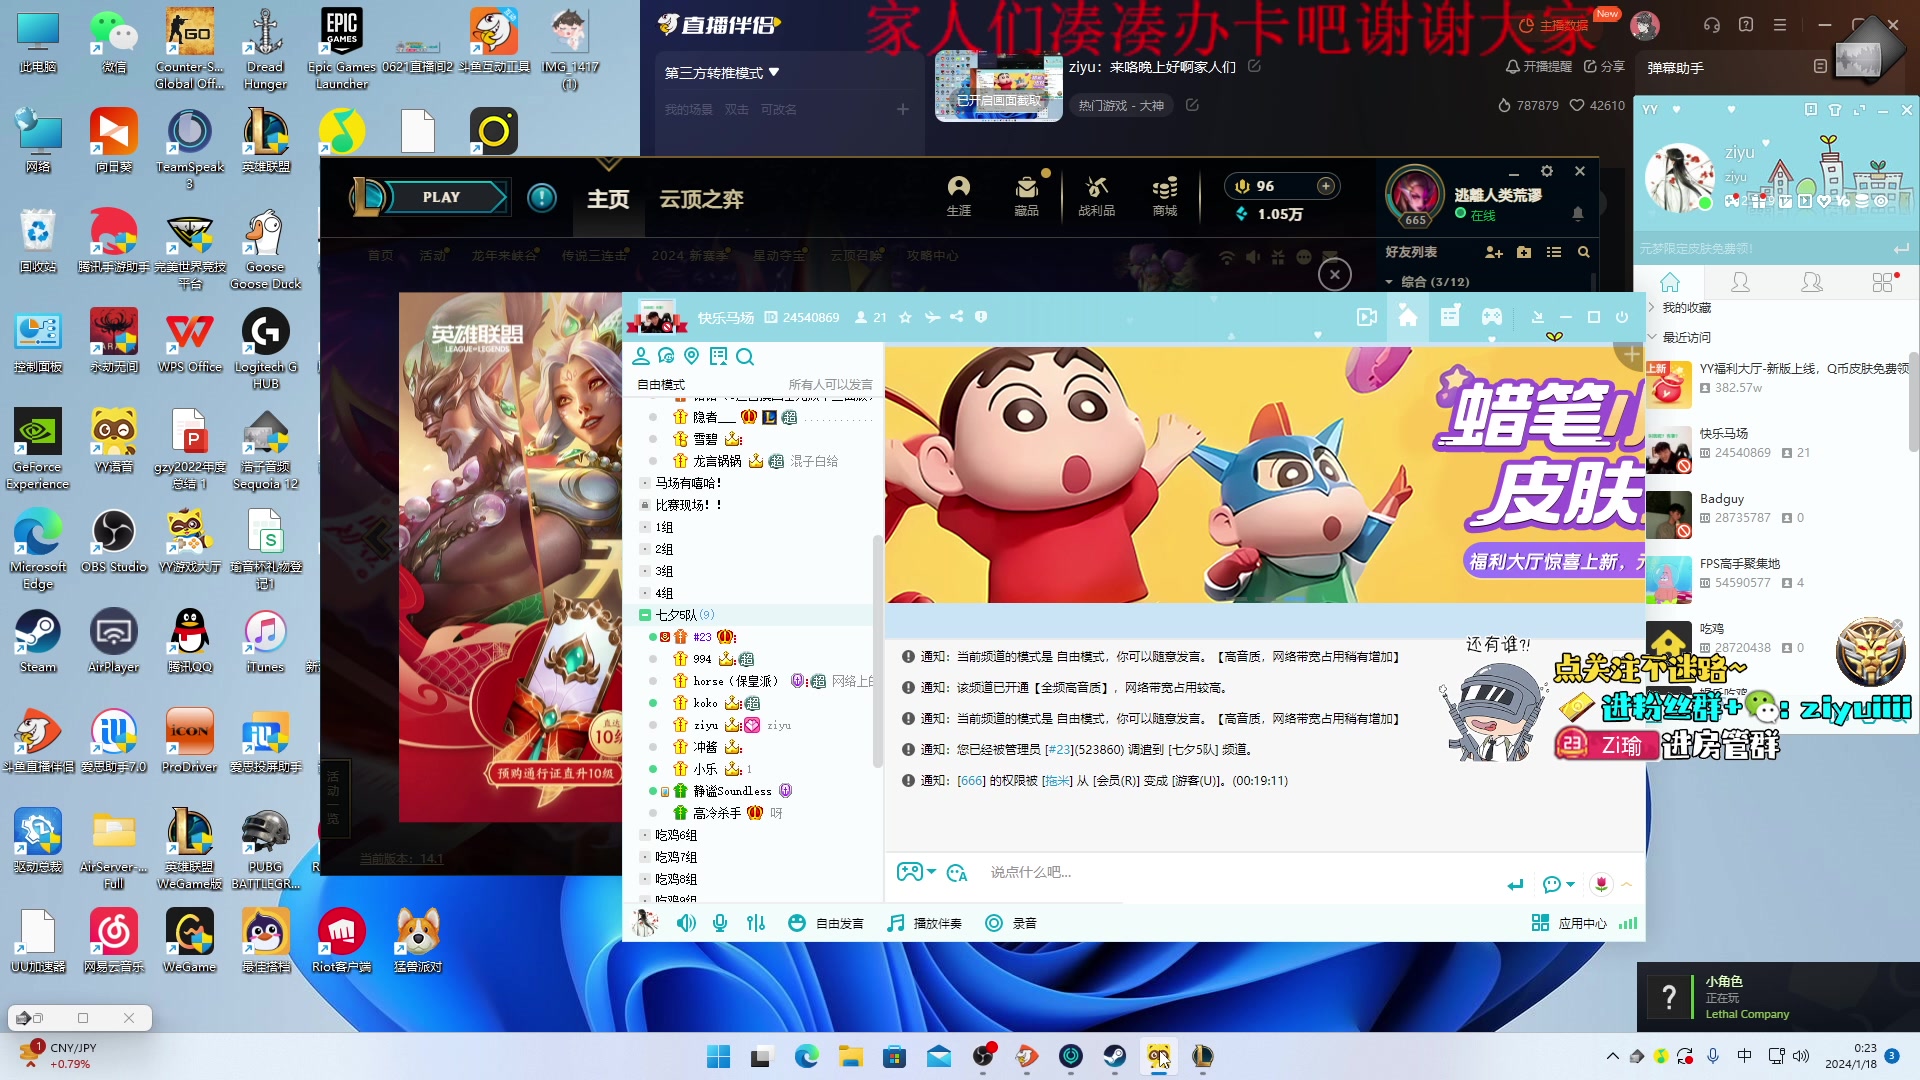Open 战利品 loot icon in League client

tap(1096, 195)
